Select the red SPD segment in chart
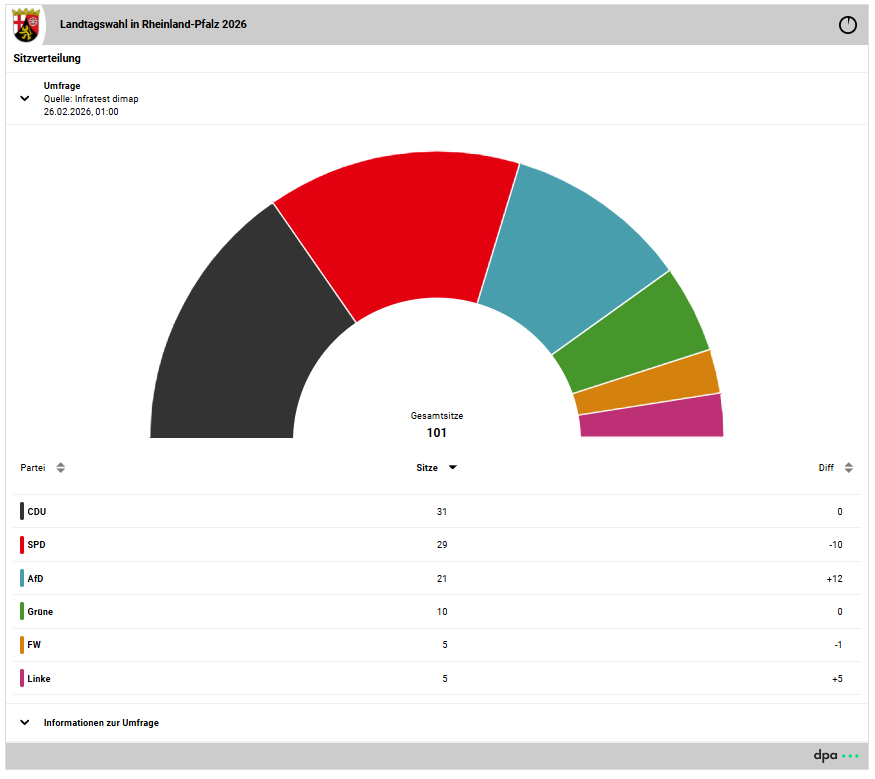This screenshot has width=875, height=779. click(407, 229)
